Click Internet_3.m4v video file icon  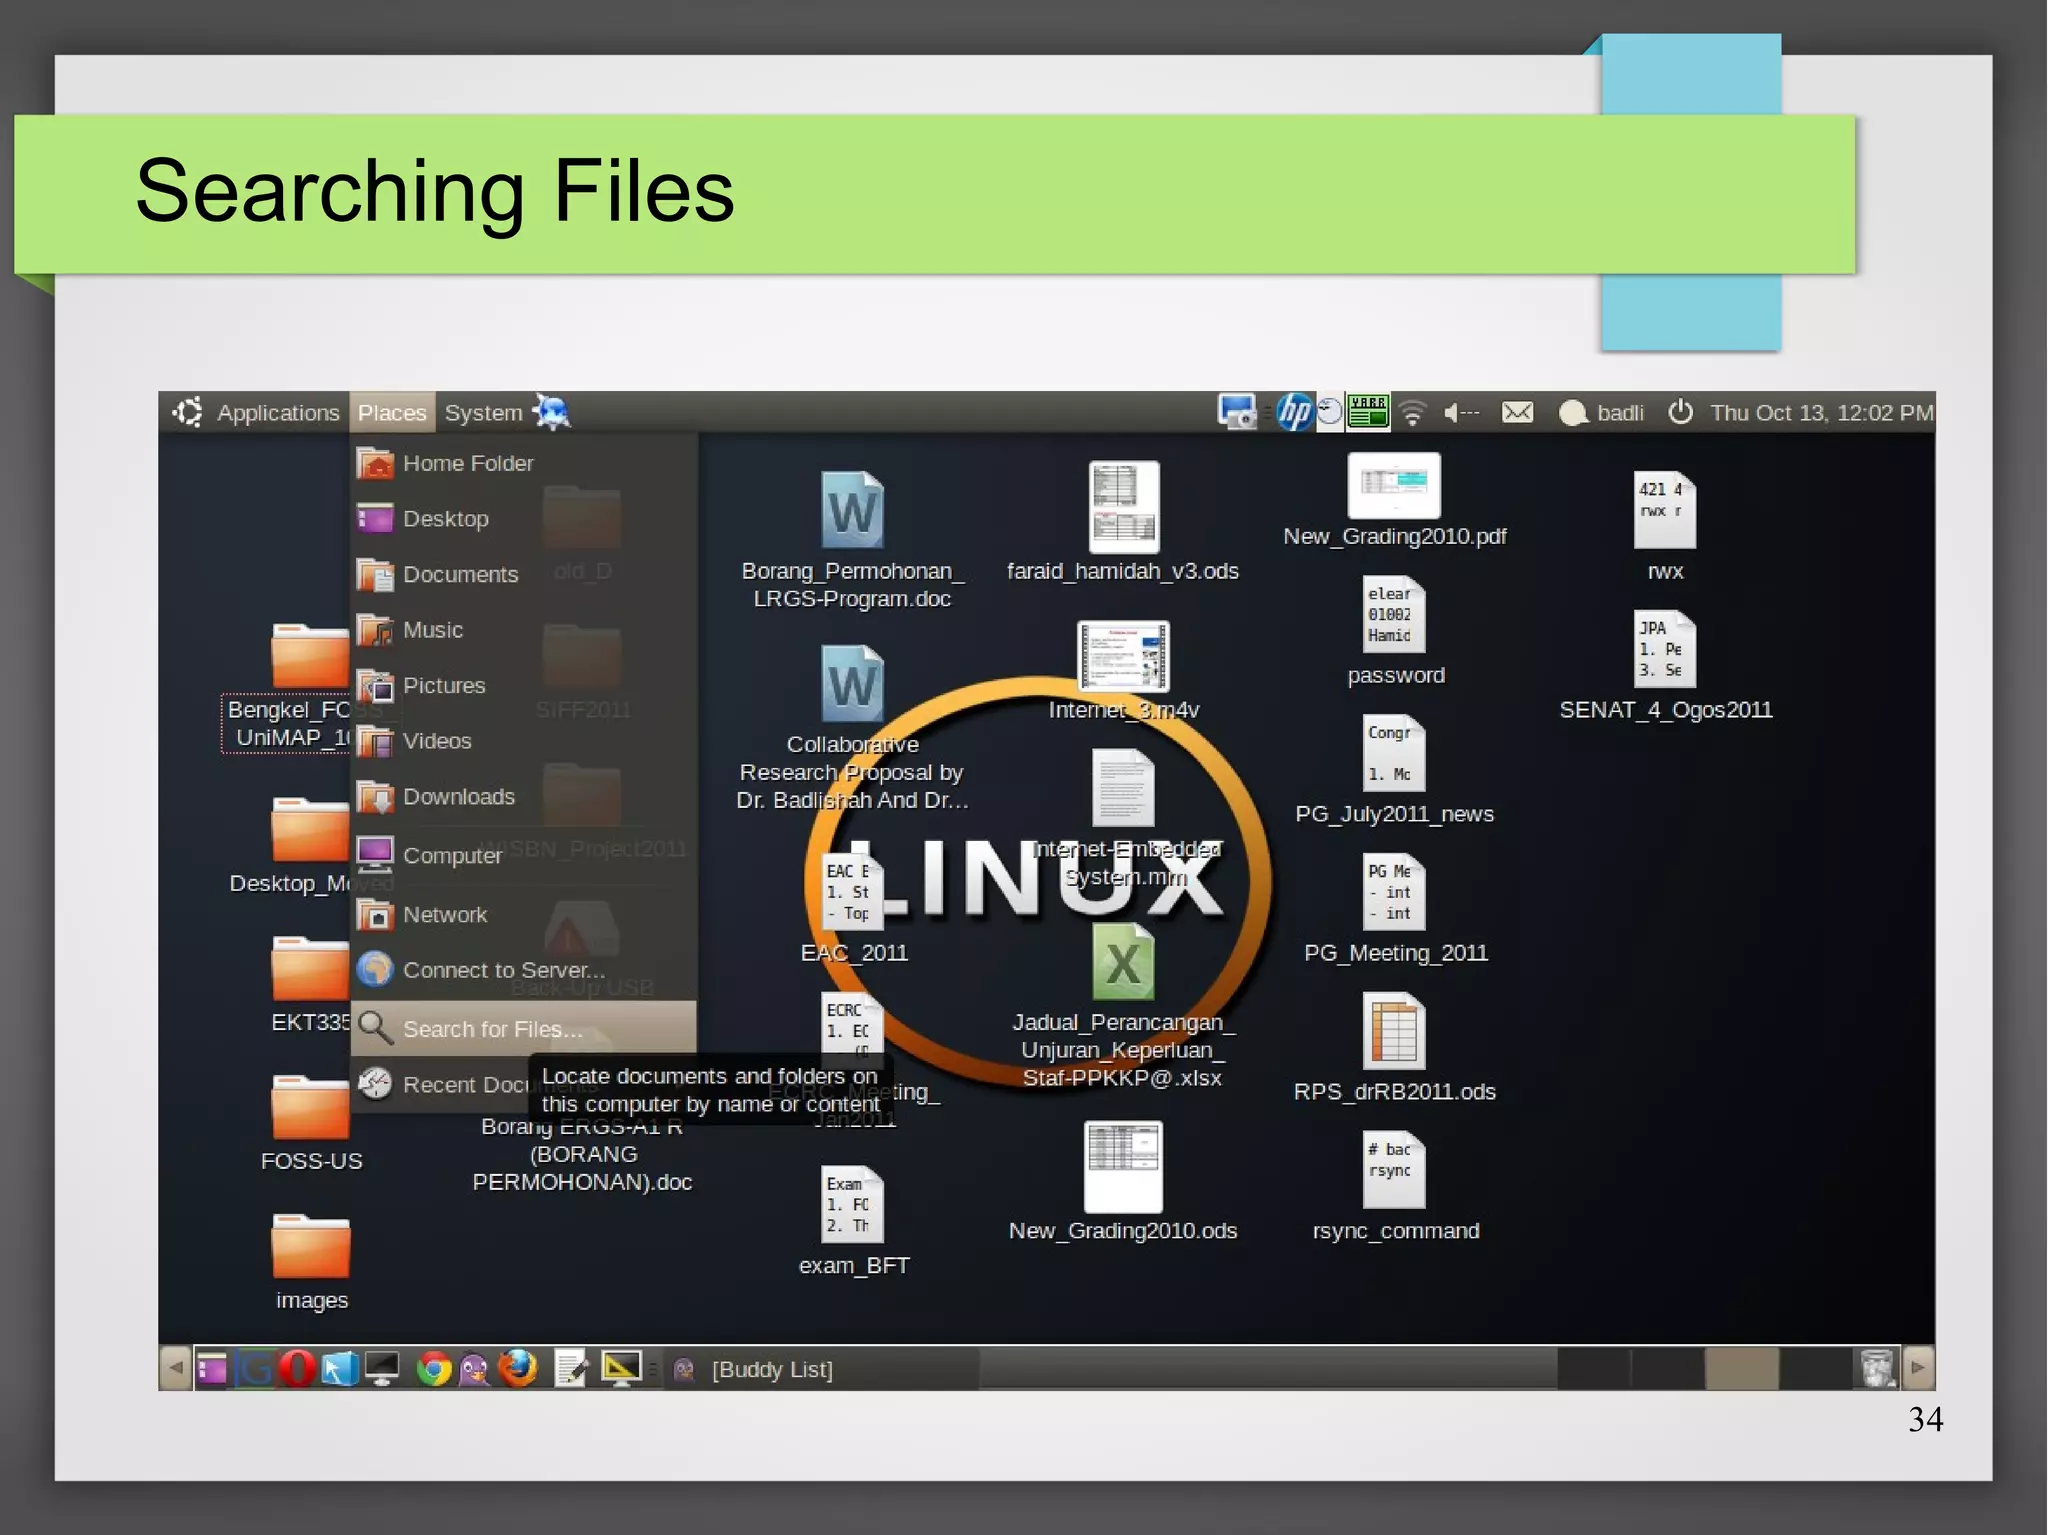click(1123, 656)
